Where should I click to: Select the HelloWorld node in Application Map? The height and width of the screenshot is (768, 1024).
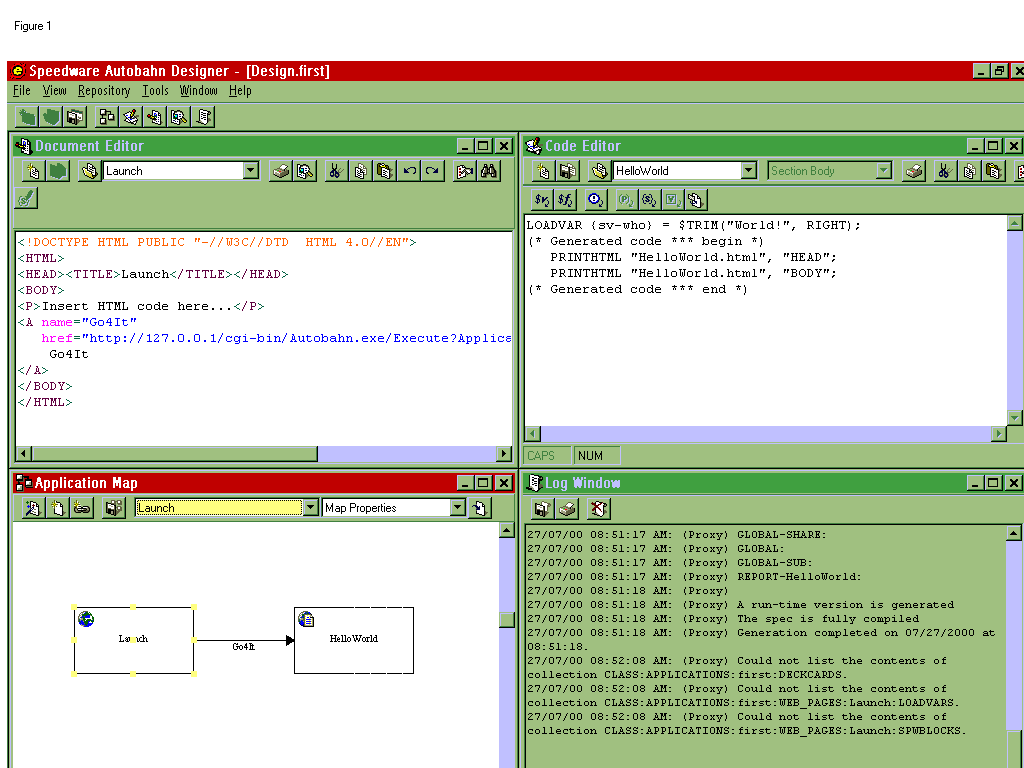coord(354,640)
